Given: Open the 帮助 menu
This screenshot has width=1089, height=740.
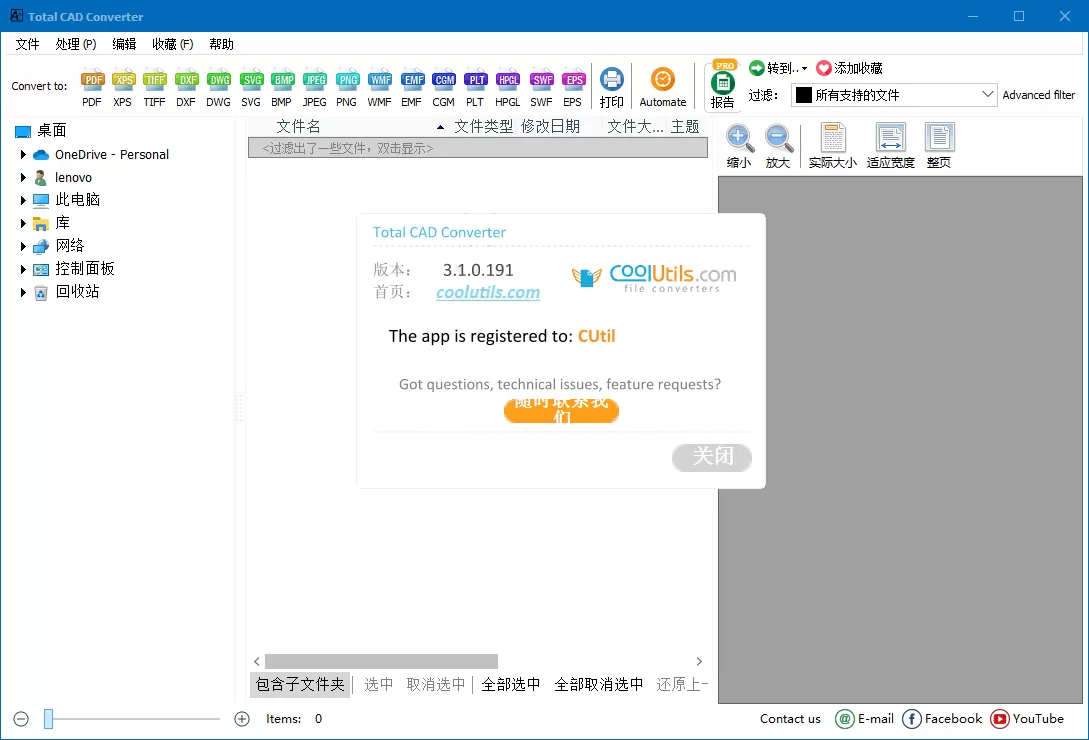Looking at the screenshot, I should pos(221,44).
